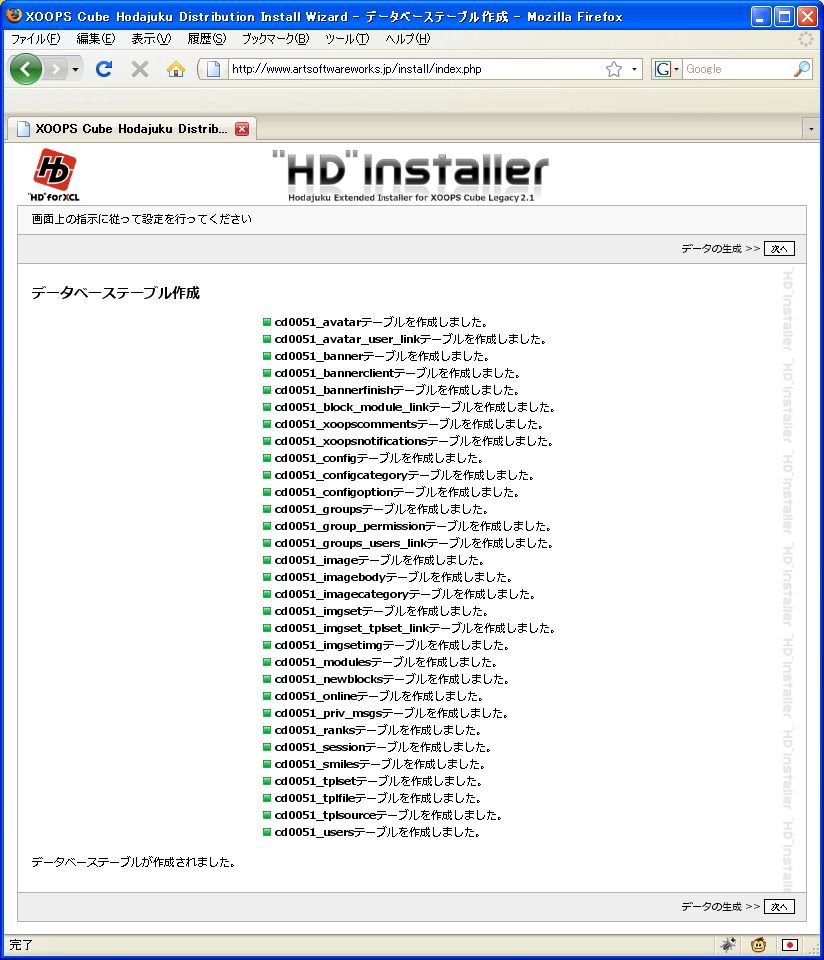Open the ファイル(F) menu
The height and width of the screenshot is (960, 824).
35,39
